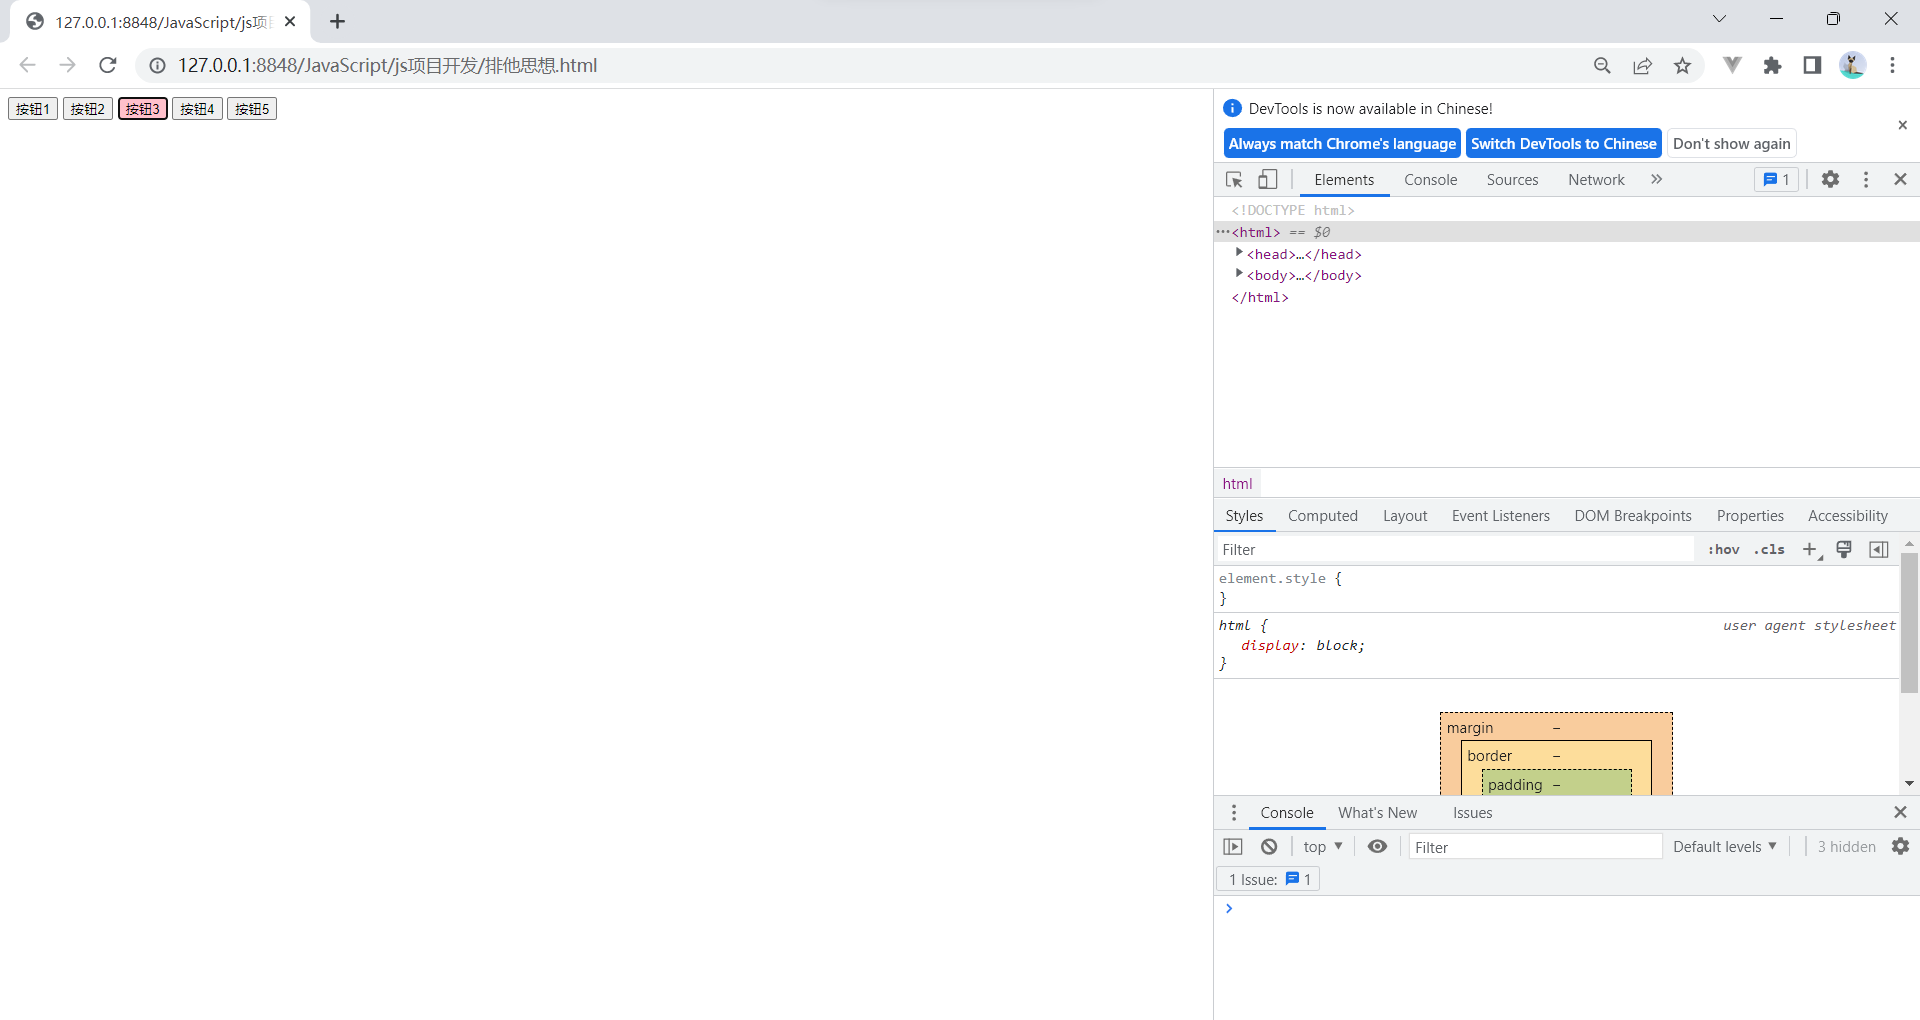
Task: Expand the body element in DOM tree
Action: (1240, 273)
